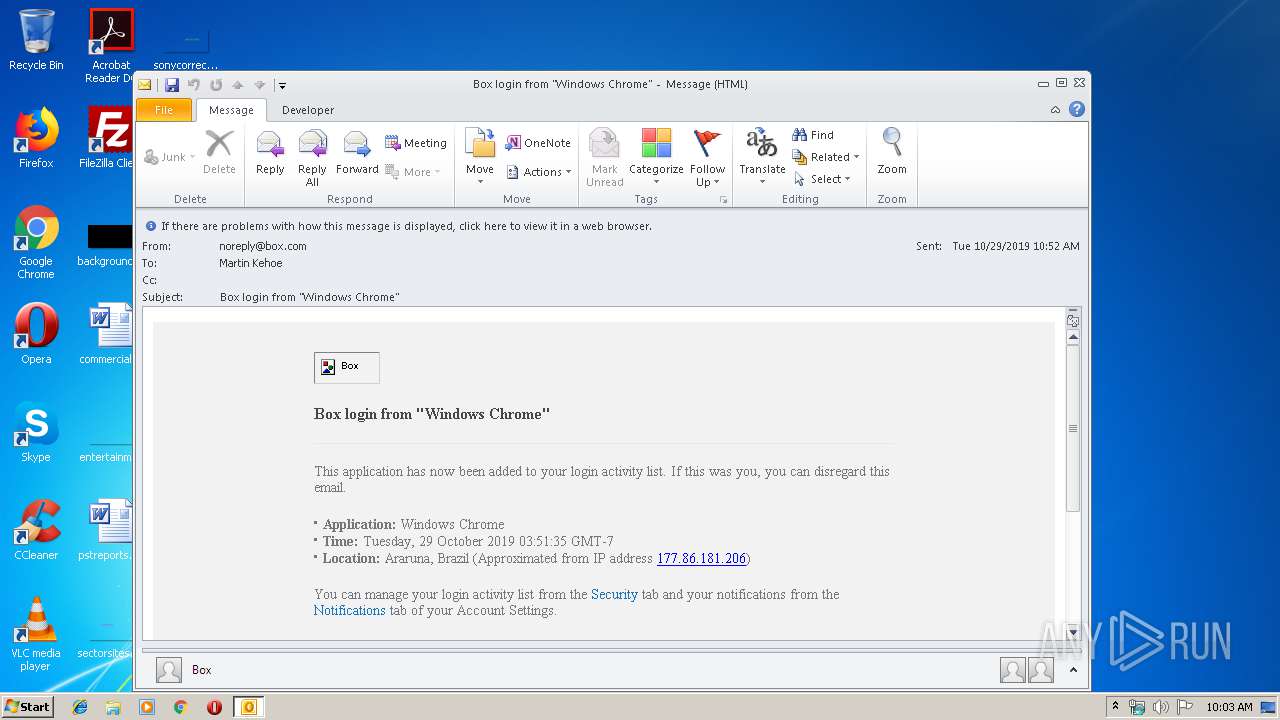Open the Windows Start menu

point(28,706)
